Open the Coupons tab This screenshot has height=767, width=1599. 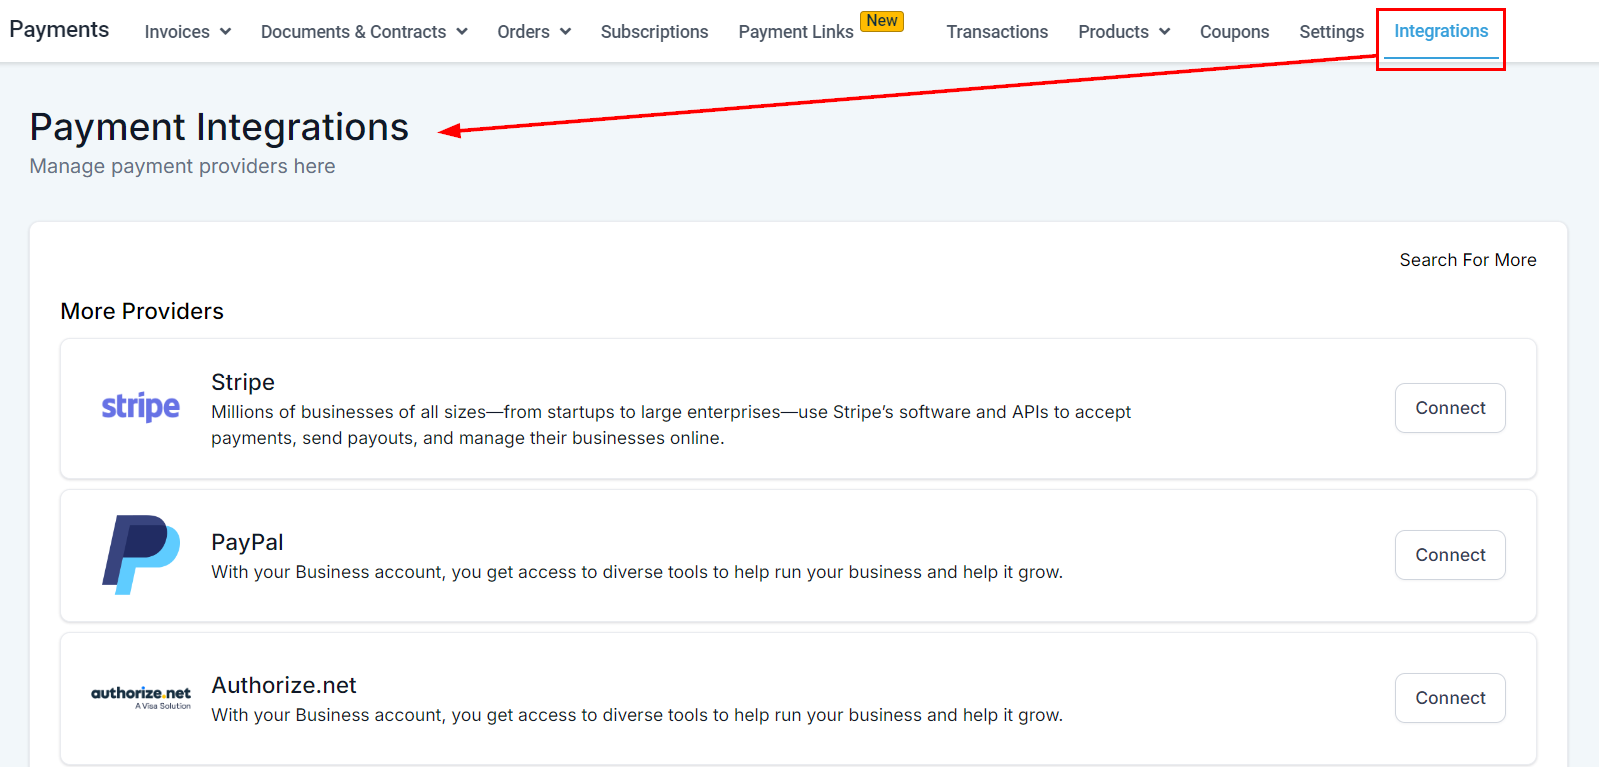[1234, 32]
